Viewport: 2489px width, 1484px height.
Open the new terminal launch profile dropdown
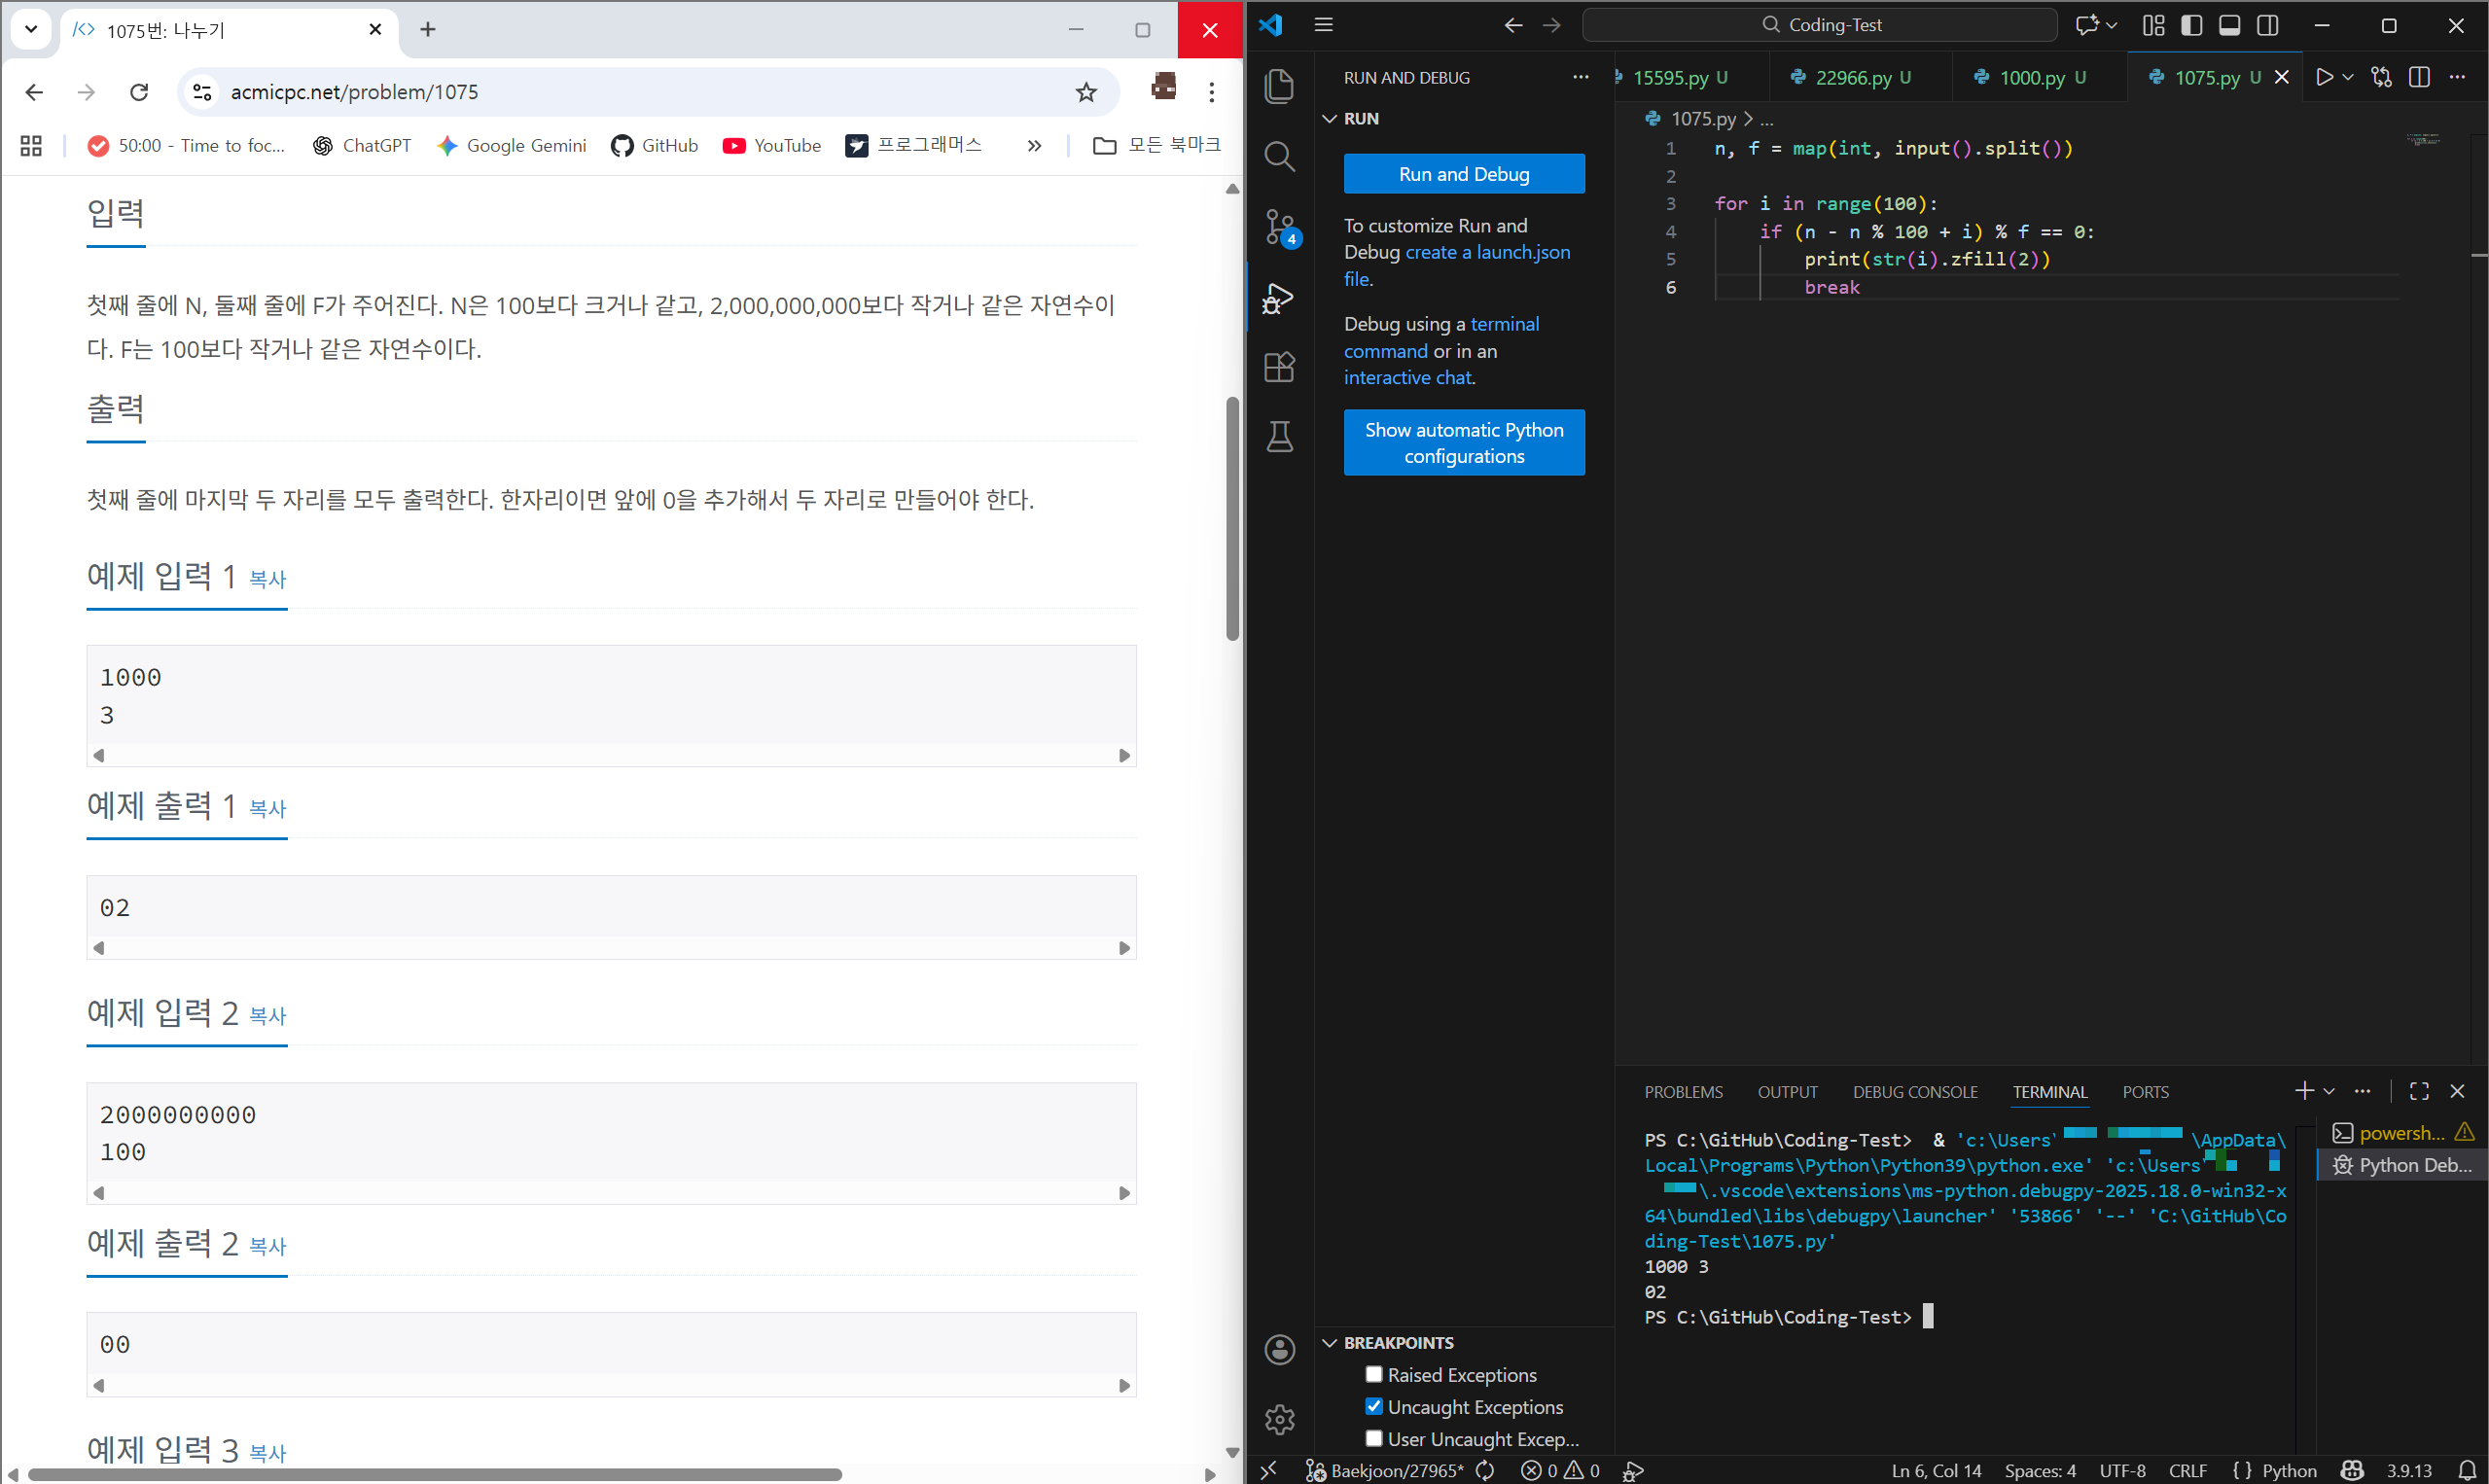[2329, 1091]
